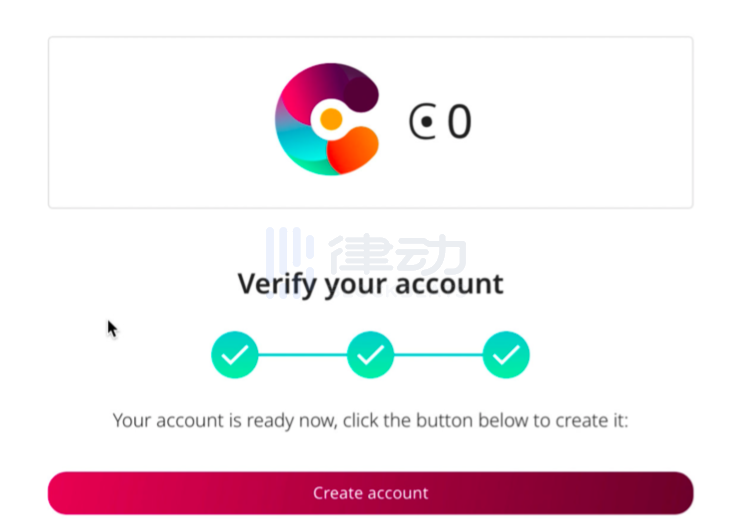Screen dimensions: 733x527
Task: Click the orange dot inside the logo
Action: (x=331, y=119)
